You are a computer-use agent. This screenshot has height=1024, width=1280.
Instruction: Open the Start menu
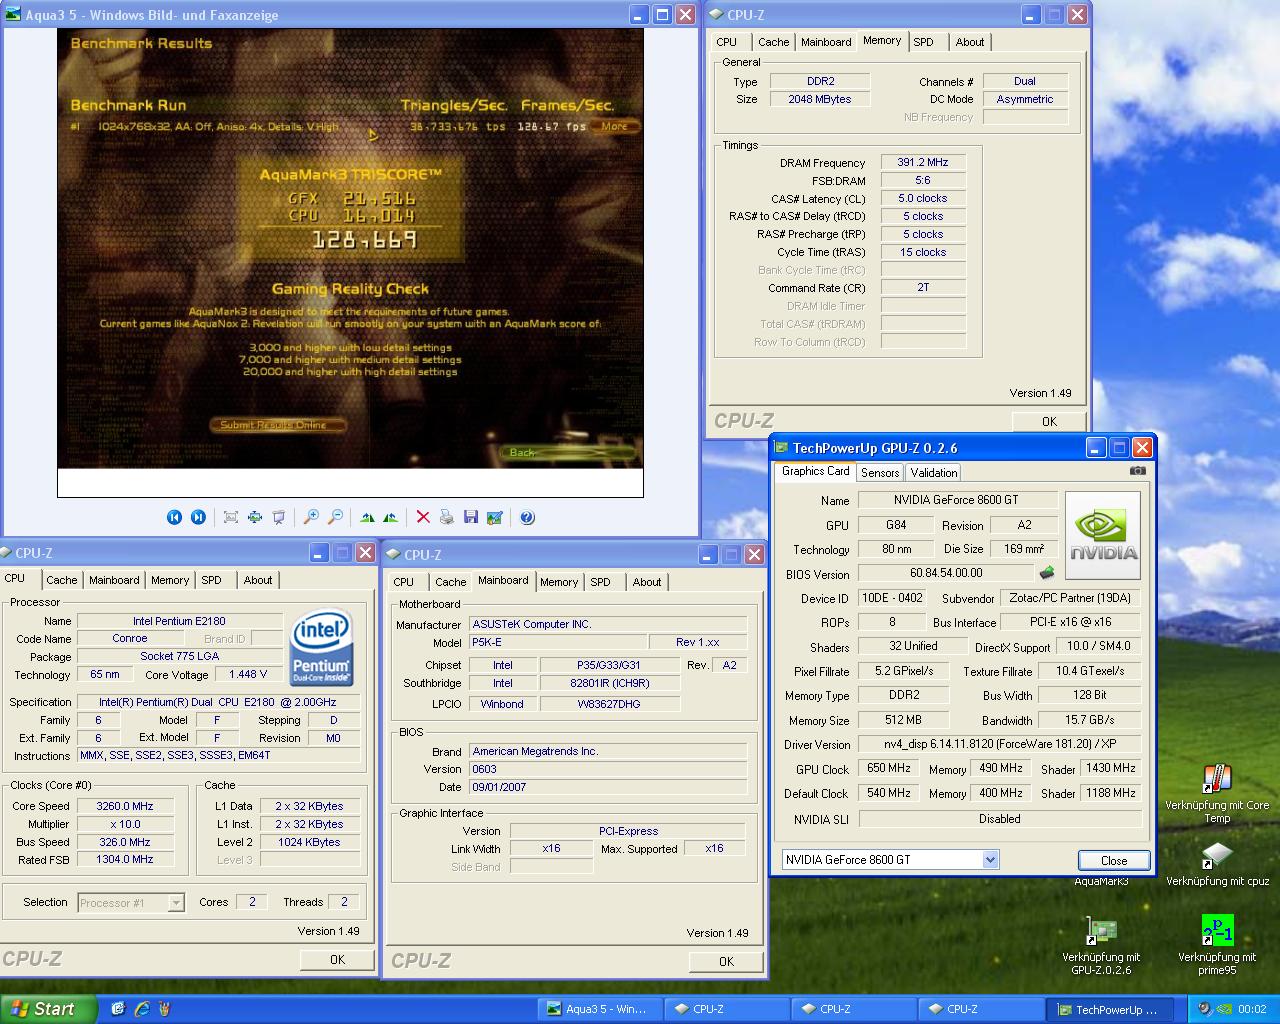click(49, 1009)
